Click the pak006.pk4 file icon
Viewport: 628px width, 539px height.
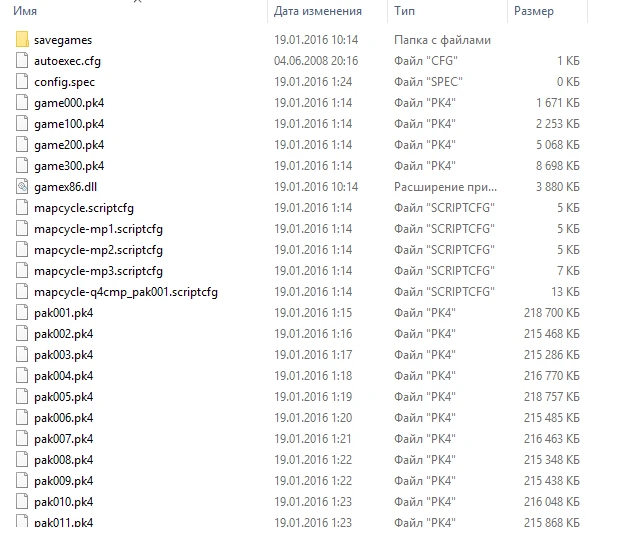[22, 418]
